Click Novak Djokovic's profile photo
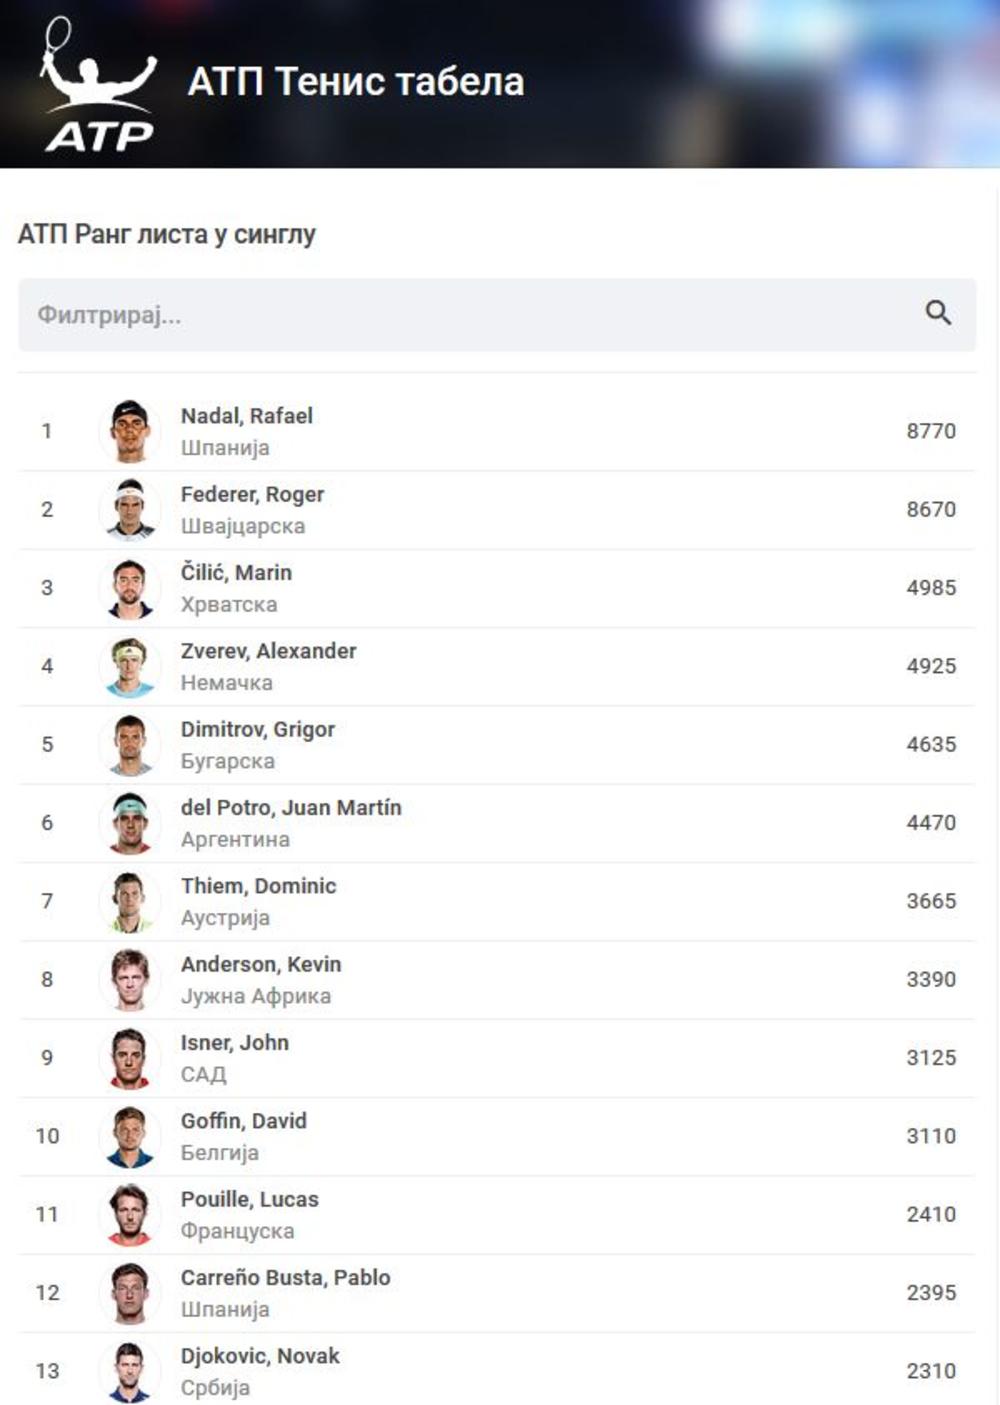1000x1405 pixels. coord(130,1371)
